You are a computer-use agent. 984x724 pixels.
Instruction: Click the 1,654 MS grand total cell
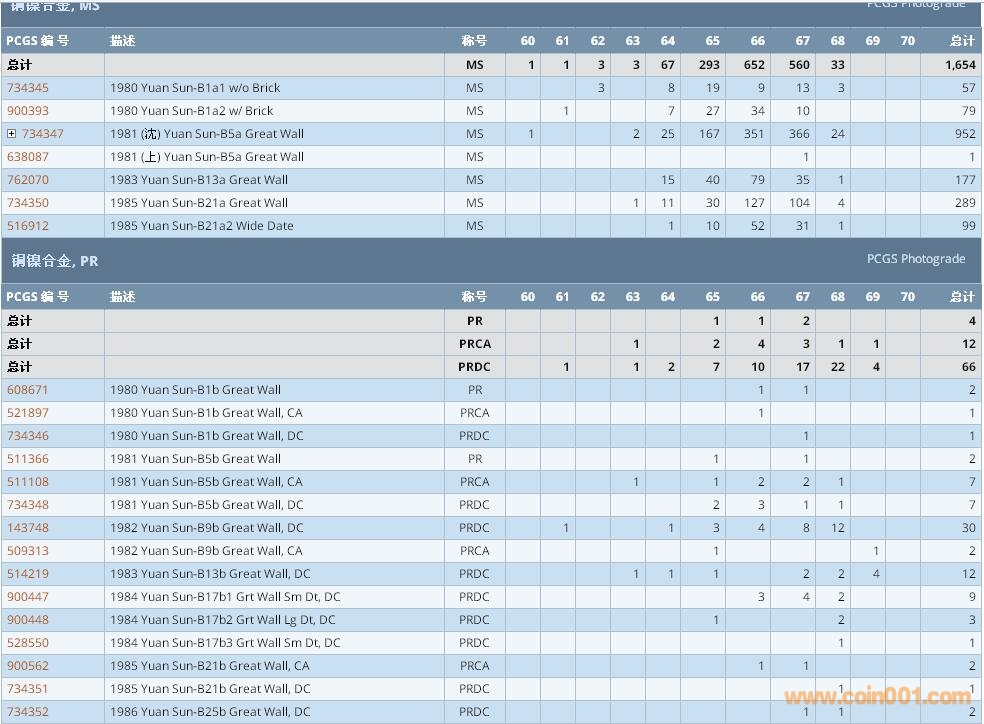(959, 65)
